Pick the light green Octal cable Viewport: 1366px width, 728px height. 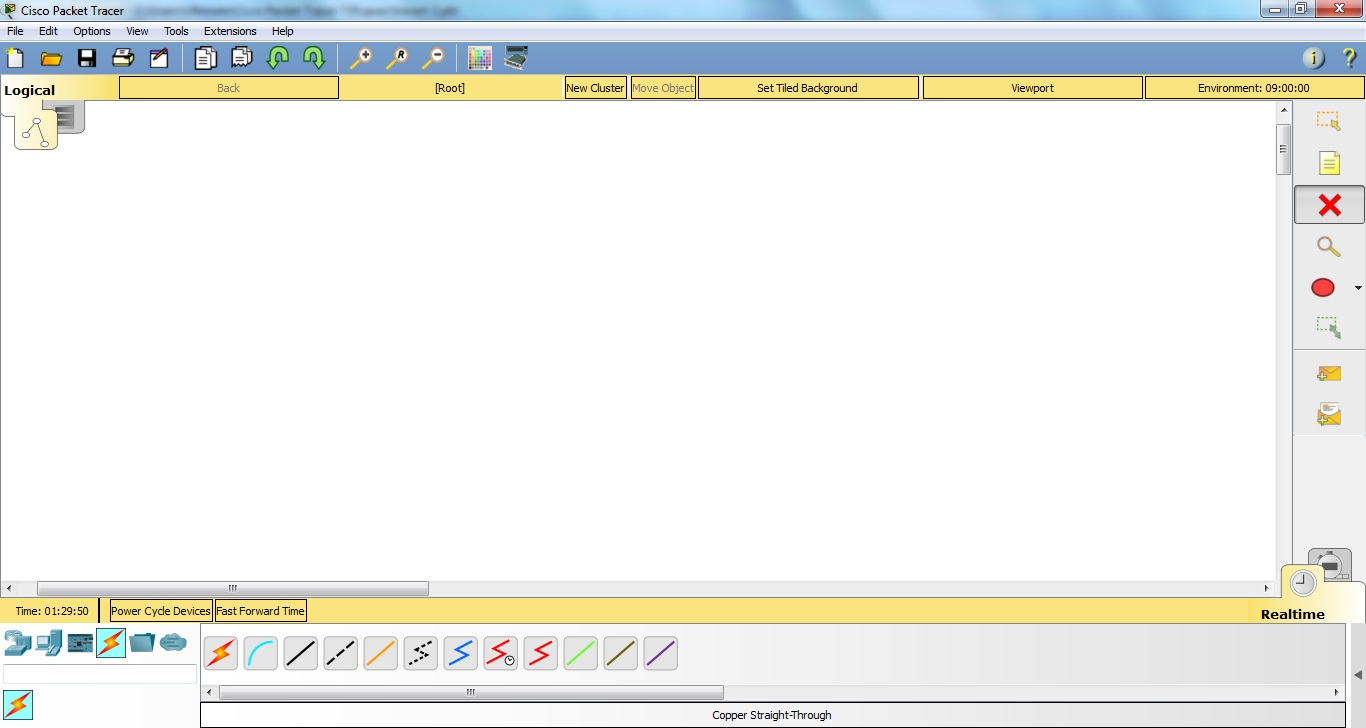coord(581,654)
